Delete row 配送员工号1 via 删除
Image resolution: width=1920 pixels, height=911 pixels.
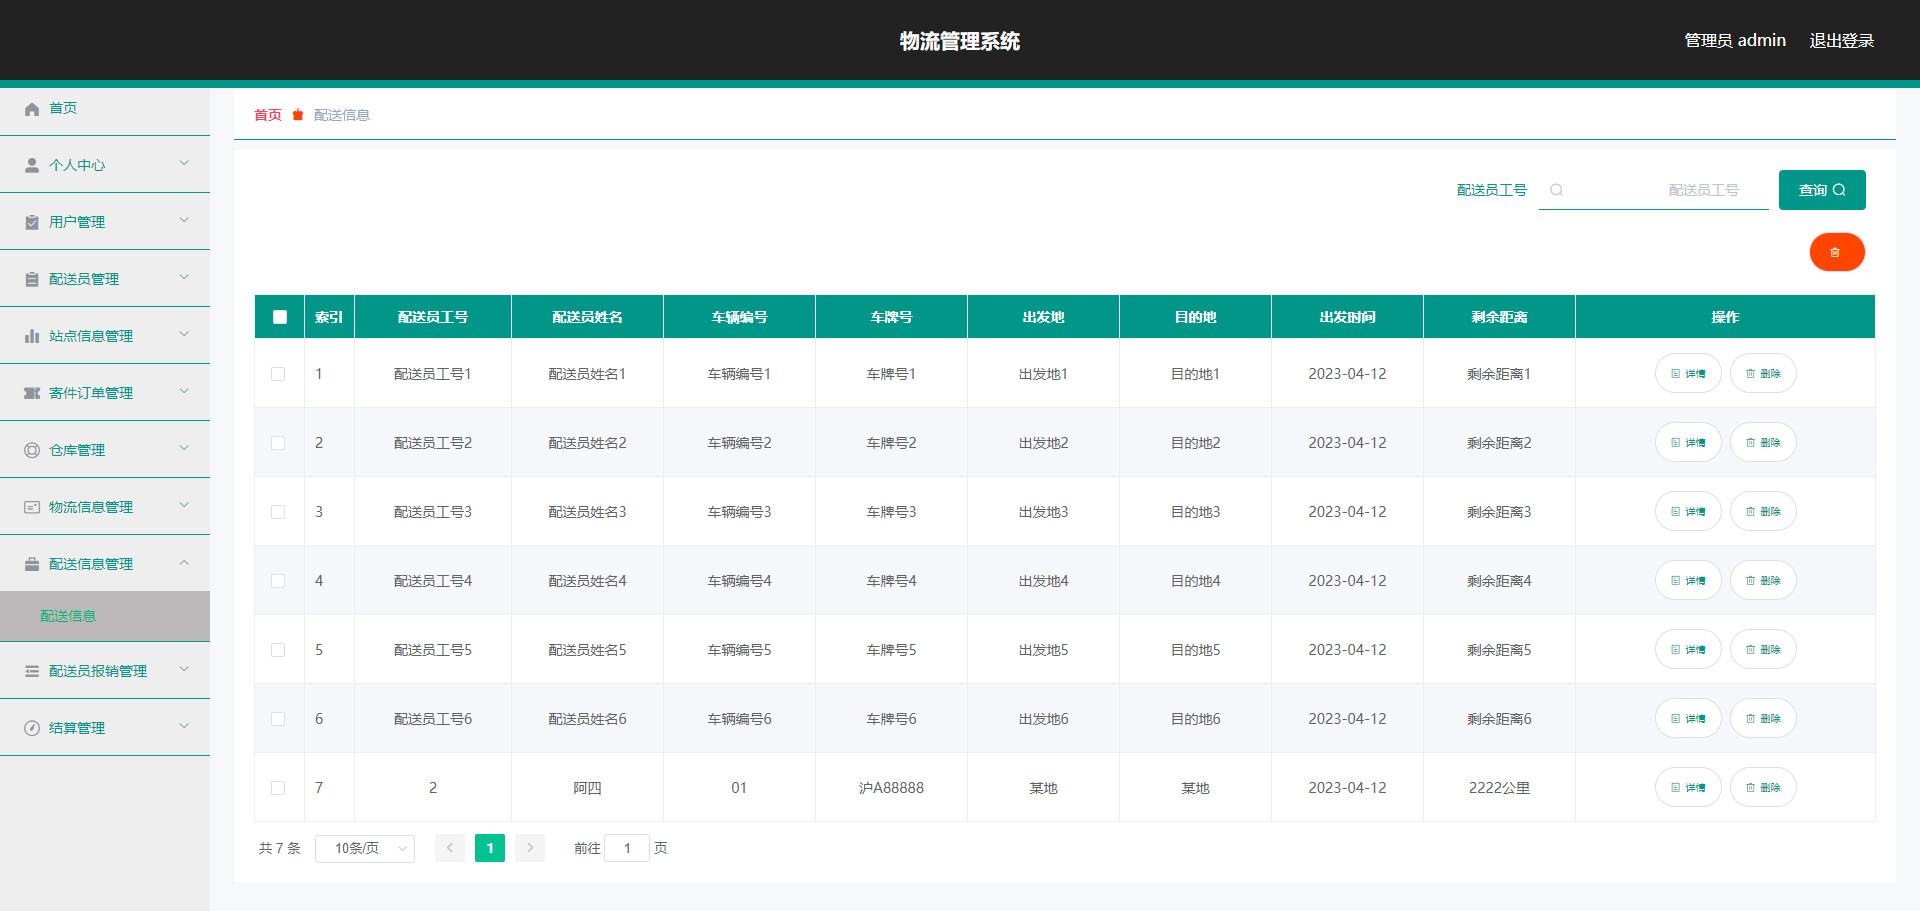pyautogui.click(x=1763, y=373)
